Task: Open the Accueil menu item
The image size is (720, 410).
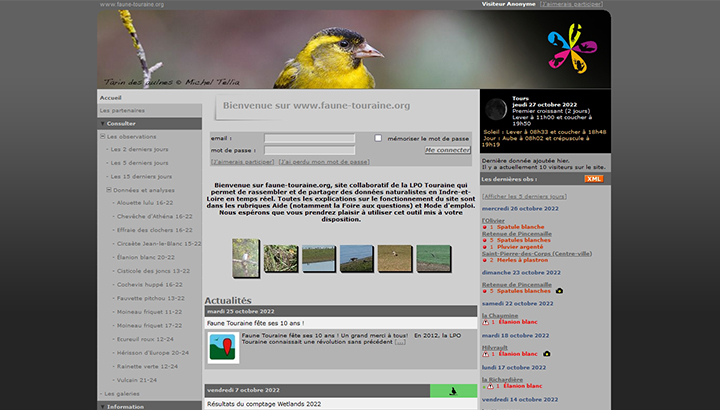Action: coord(111,98)
